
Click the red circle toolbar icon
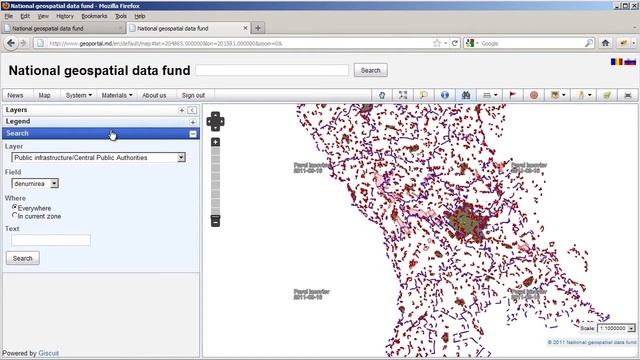(533, 95)
